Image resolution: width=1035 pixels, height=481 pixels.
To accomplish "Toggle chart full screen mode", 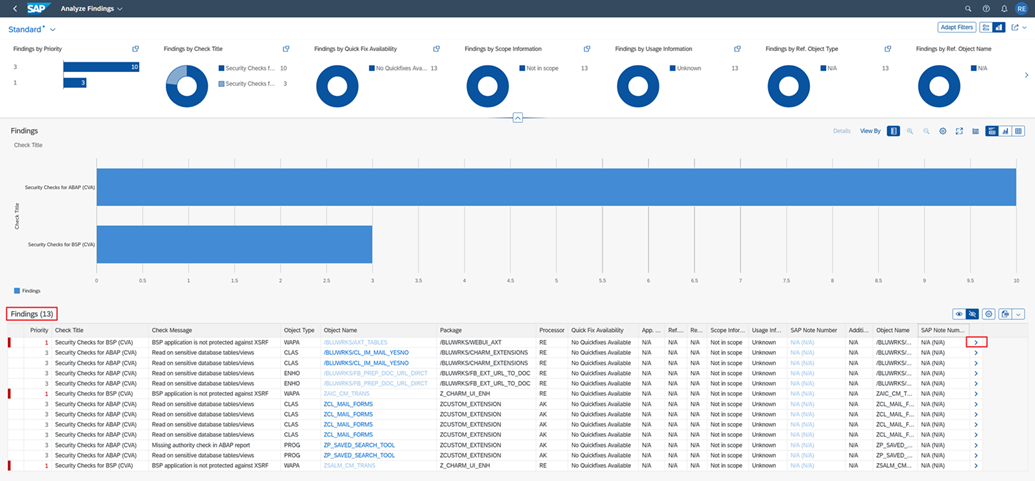I will tap(959, 131).
